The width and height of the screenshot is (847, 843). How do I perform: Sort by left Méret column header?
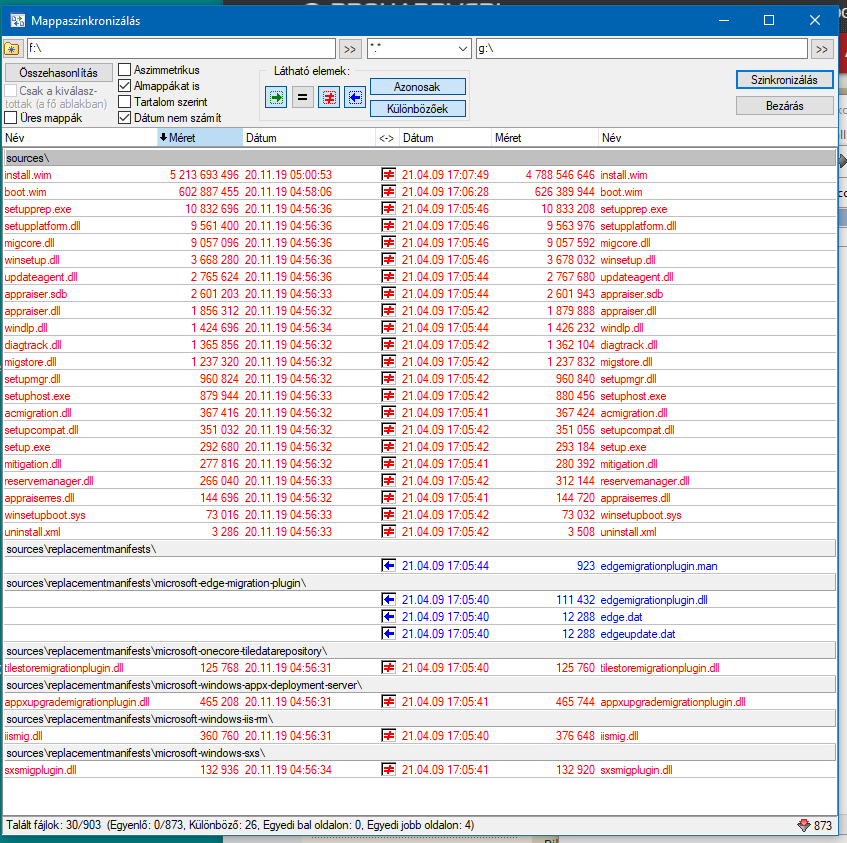[x=200, y=138]
